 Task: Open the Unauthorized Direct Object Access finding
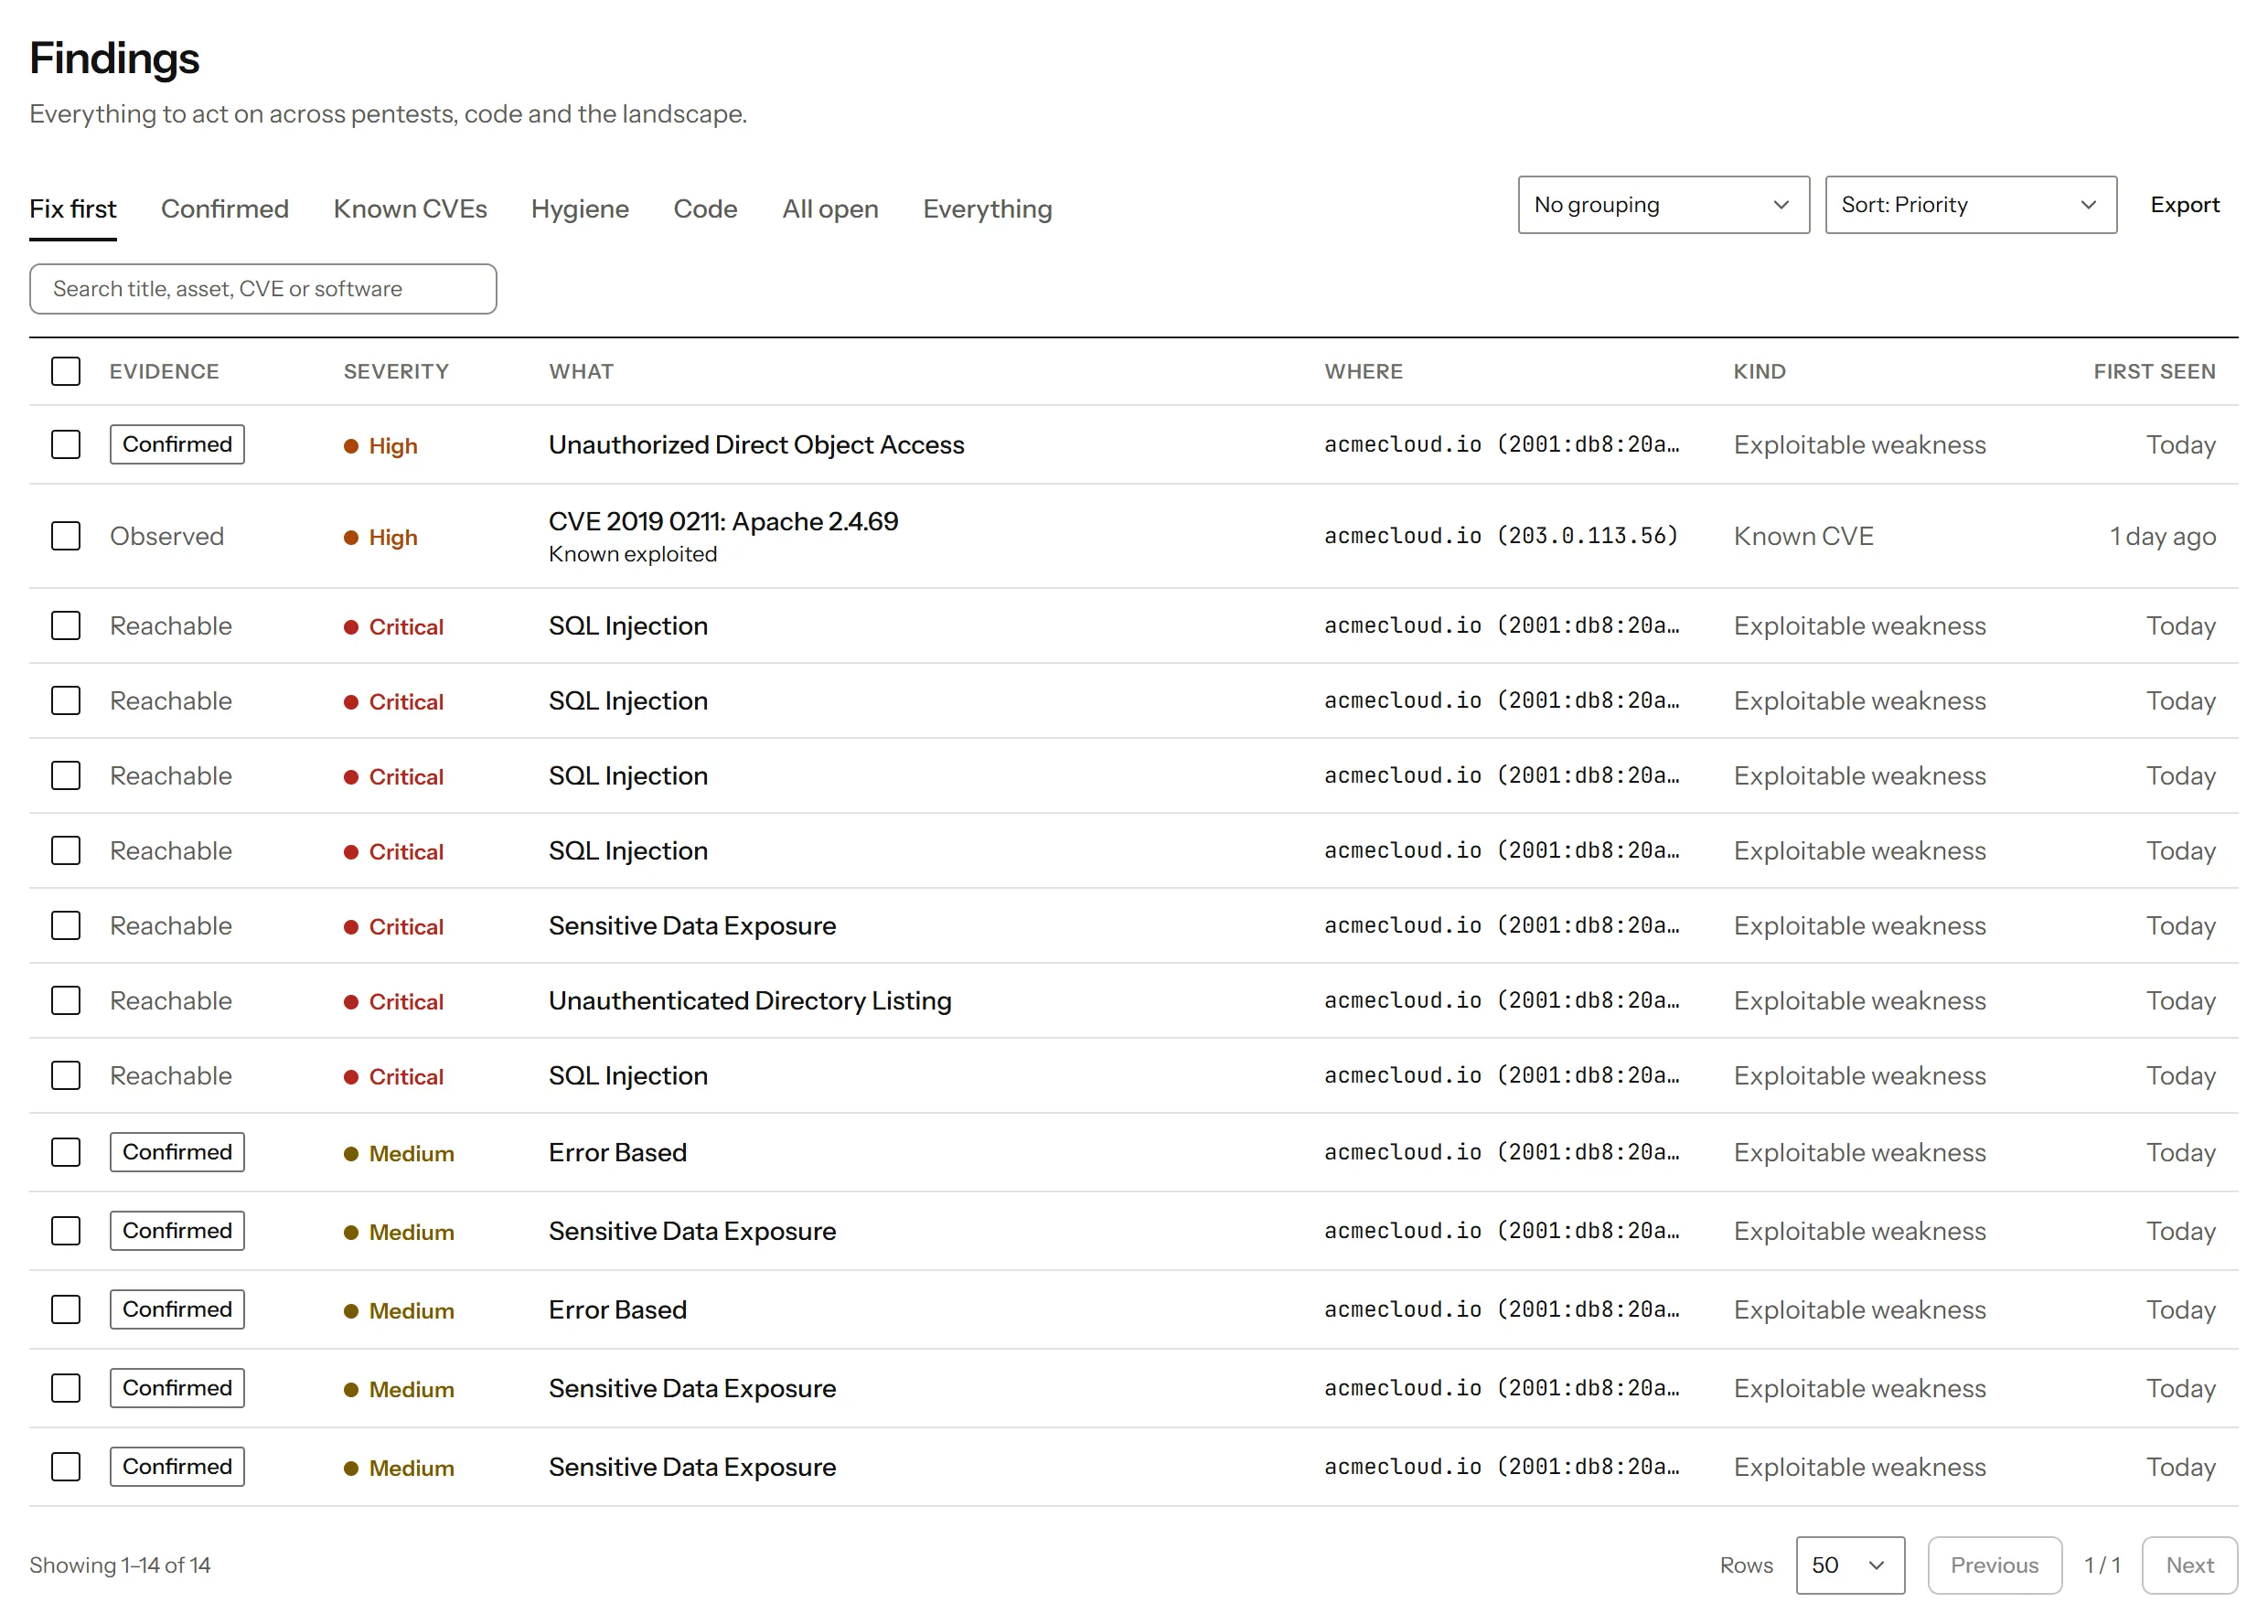click(756, 444)
